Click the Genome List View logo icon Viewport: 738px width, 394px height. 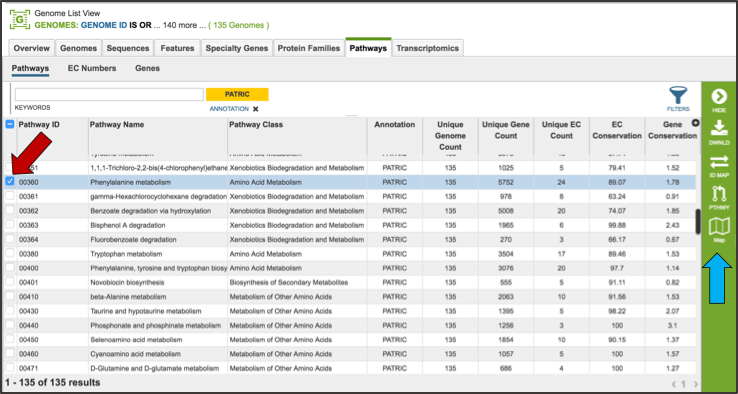[20, 19]
